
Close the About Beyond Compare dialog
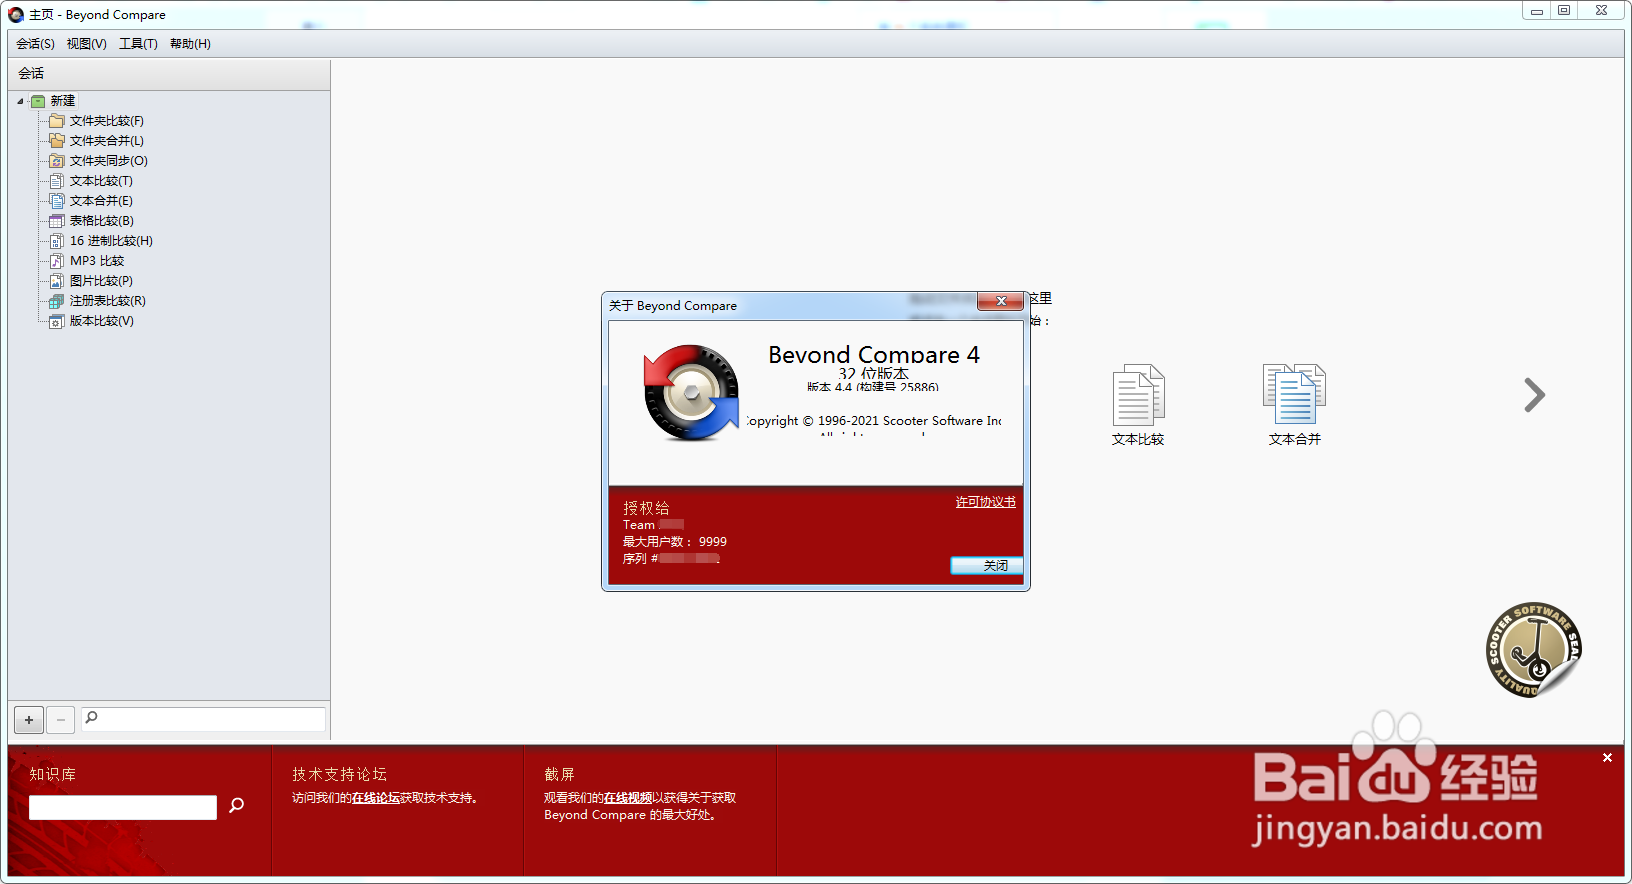(1000, 301)
